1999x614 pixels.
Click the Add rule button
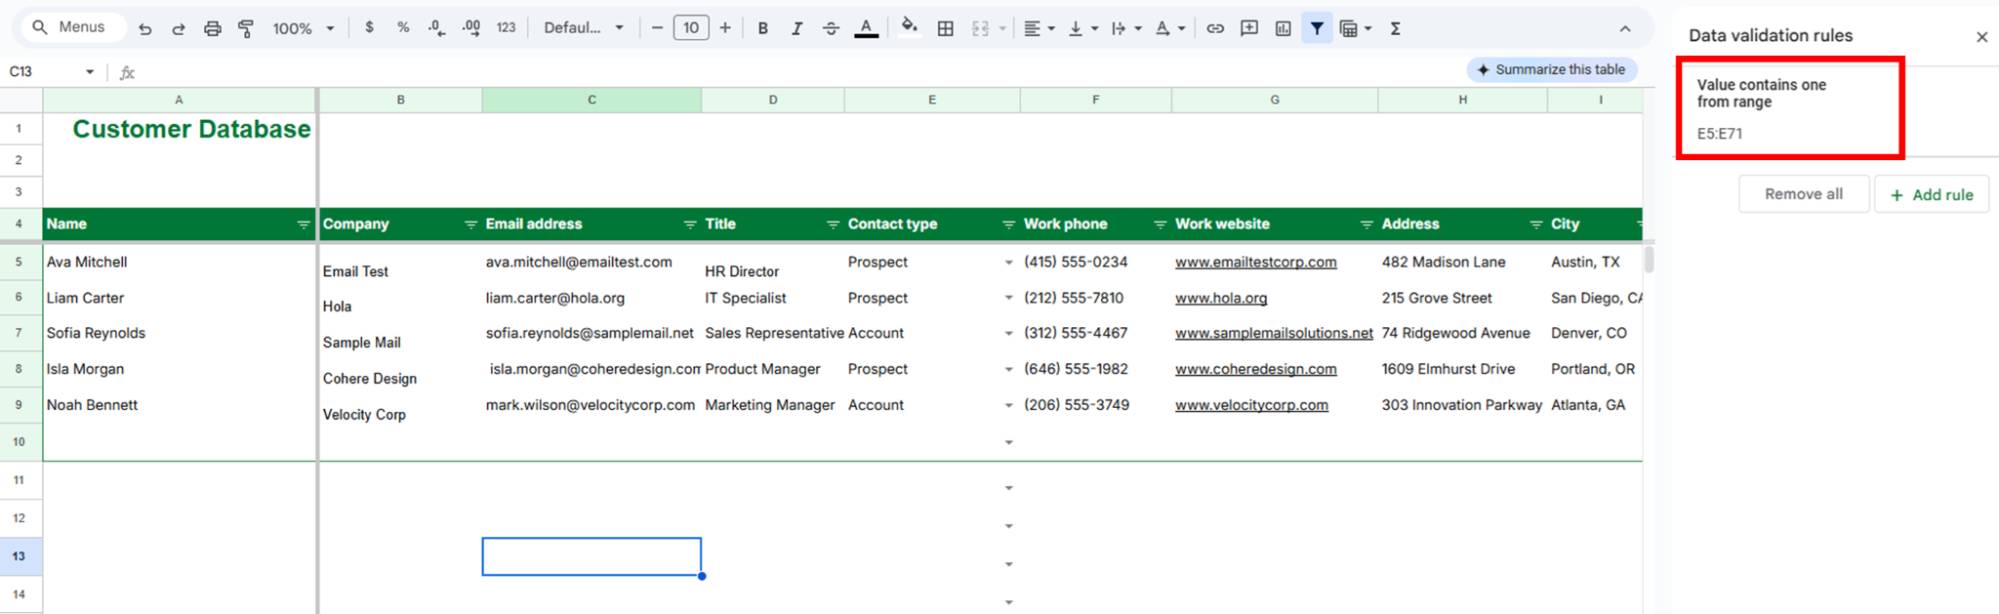pyautogui.click(x=1931, y=194)
